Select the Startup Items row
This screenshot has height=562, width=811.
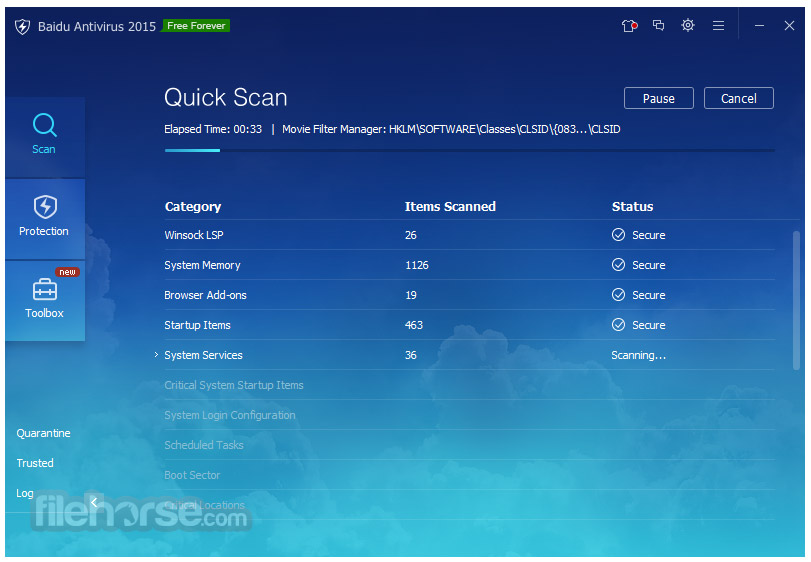pos(470,325)
